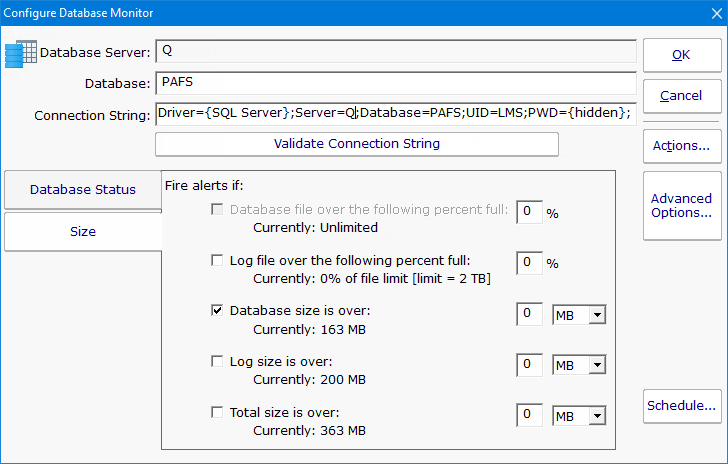This screenshot has height=464, width=728.
Task: Open the Actions dialog
Action: (681, 146)
